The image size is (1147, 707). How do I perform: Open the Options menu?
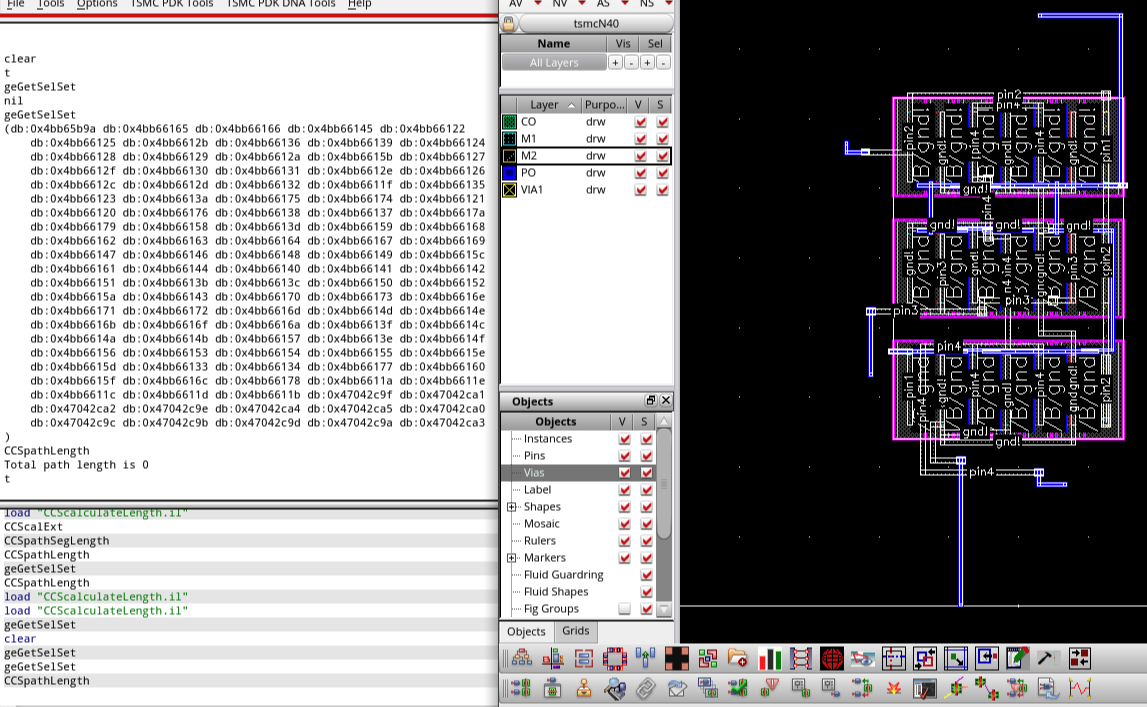coord(97,4)
